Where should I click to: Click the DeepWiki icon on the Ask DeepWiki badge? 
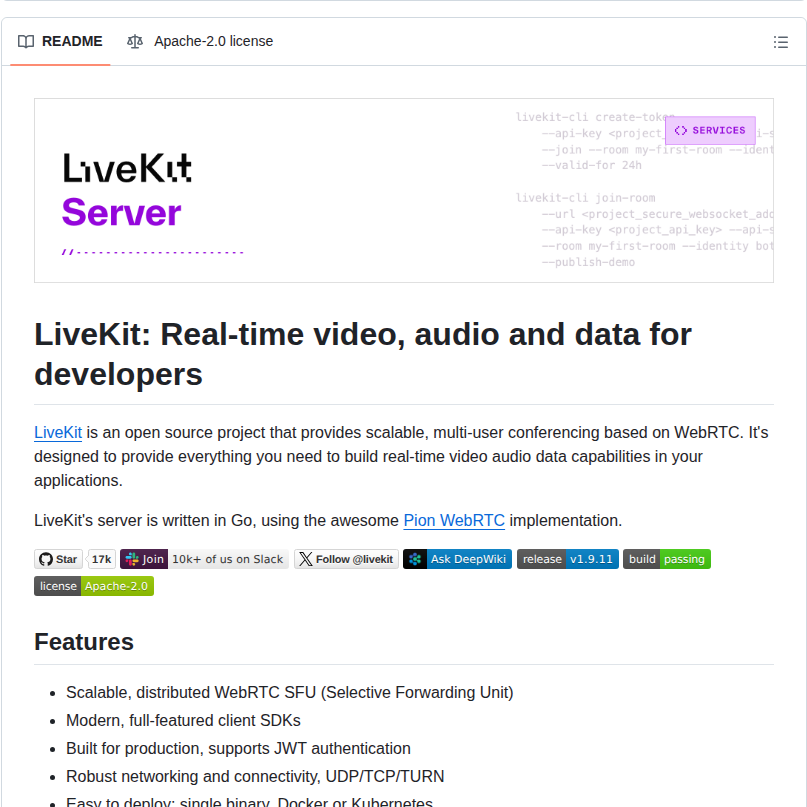tap(413, 559)
